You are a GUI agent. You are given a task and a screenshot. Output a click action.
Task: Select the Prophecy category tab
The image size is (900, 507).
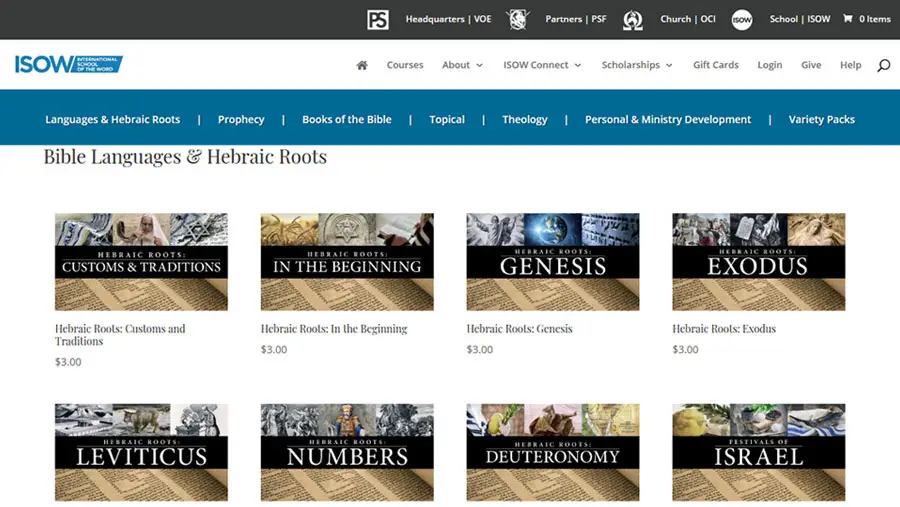point(241,119)
